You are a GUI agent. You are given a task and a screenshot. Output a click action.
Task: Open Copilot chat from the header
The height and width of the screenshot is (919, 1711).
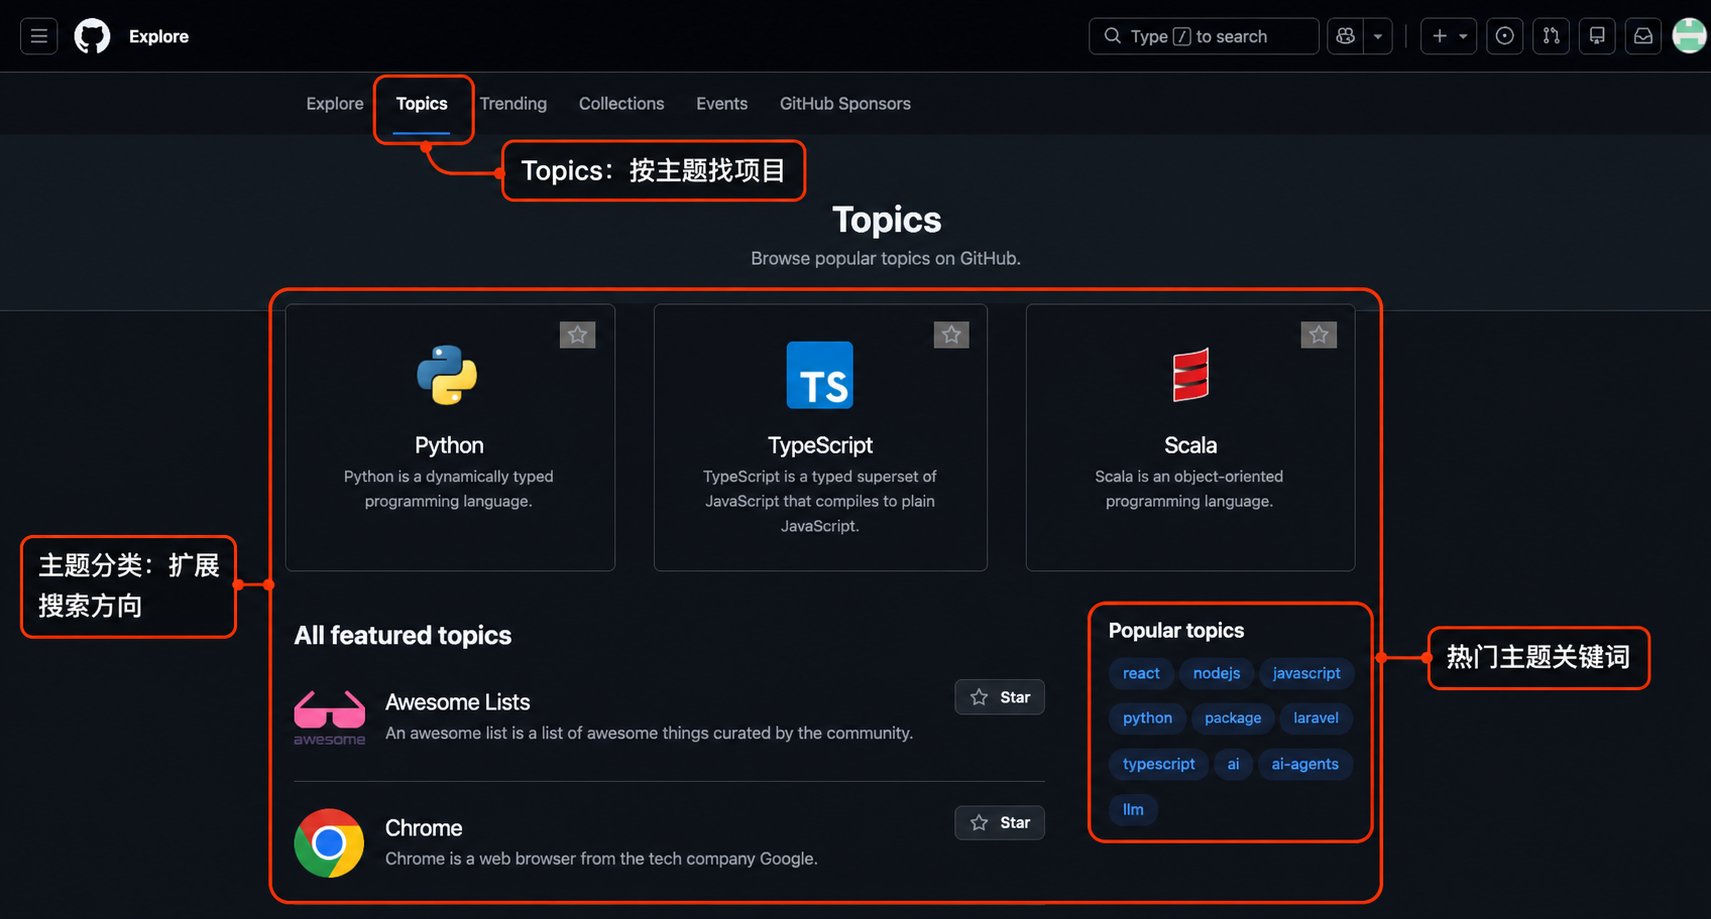point(1345,36)
